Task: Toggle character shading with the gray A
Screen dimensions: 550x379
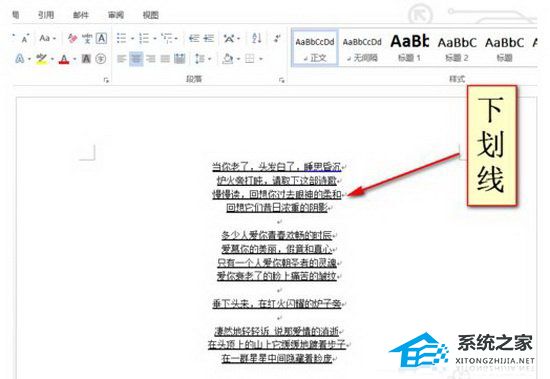Action: click(x=86, y=59)
